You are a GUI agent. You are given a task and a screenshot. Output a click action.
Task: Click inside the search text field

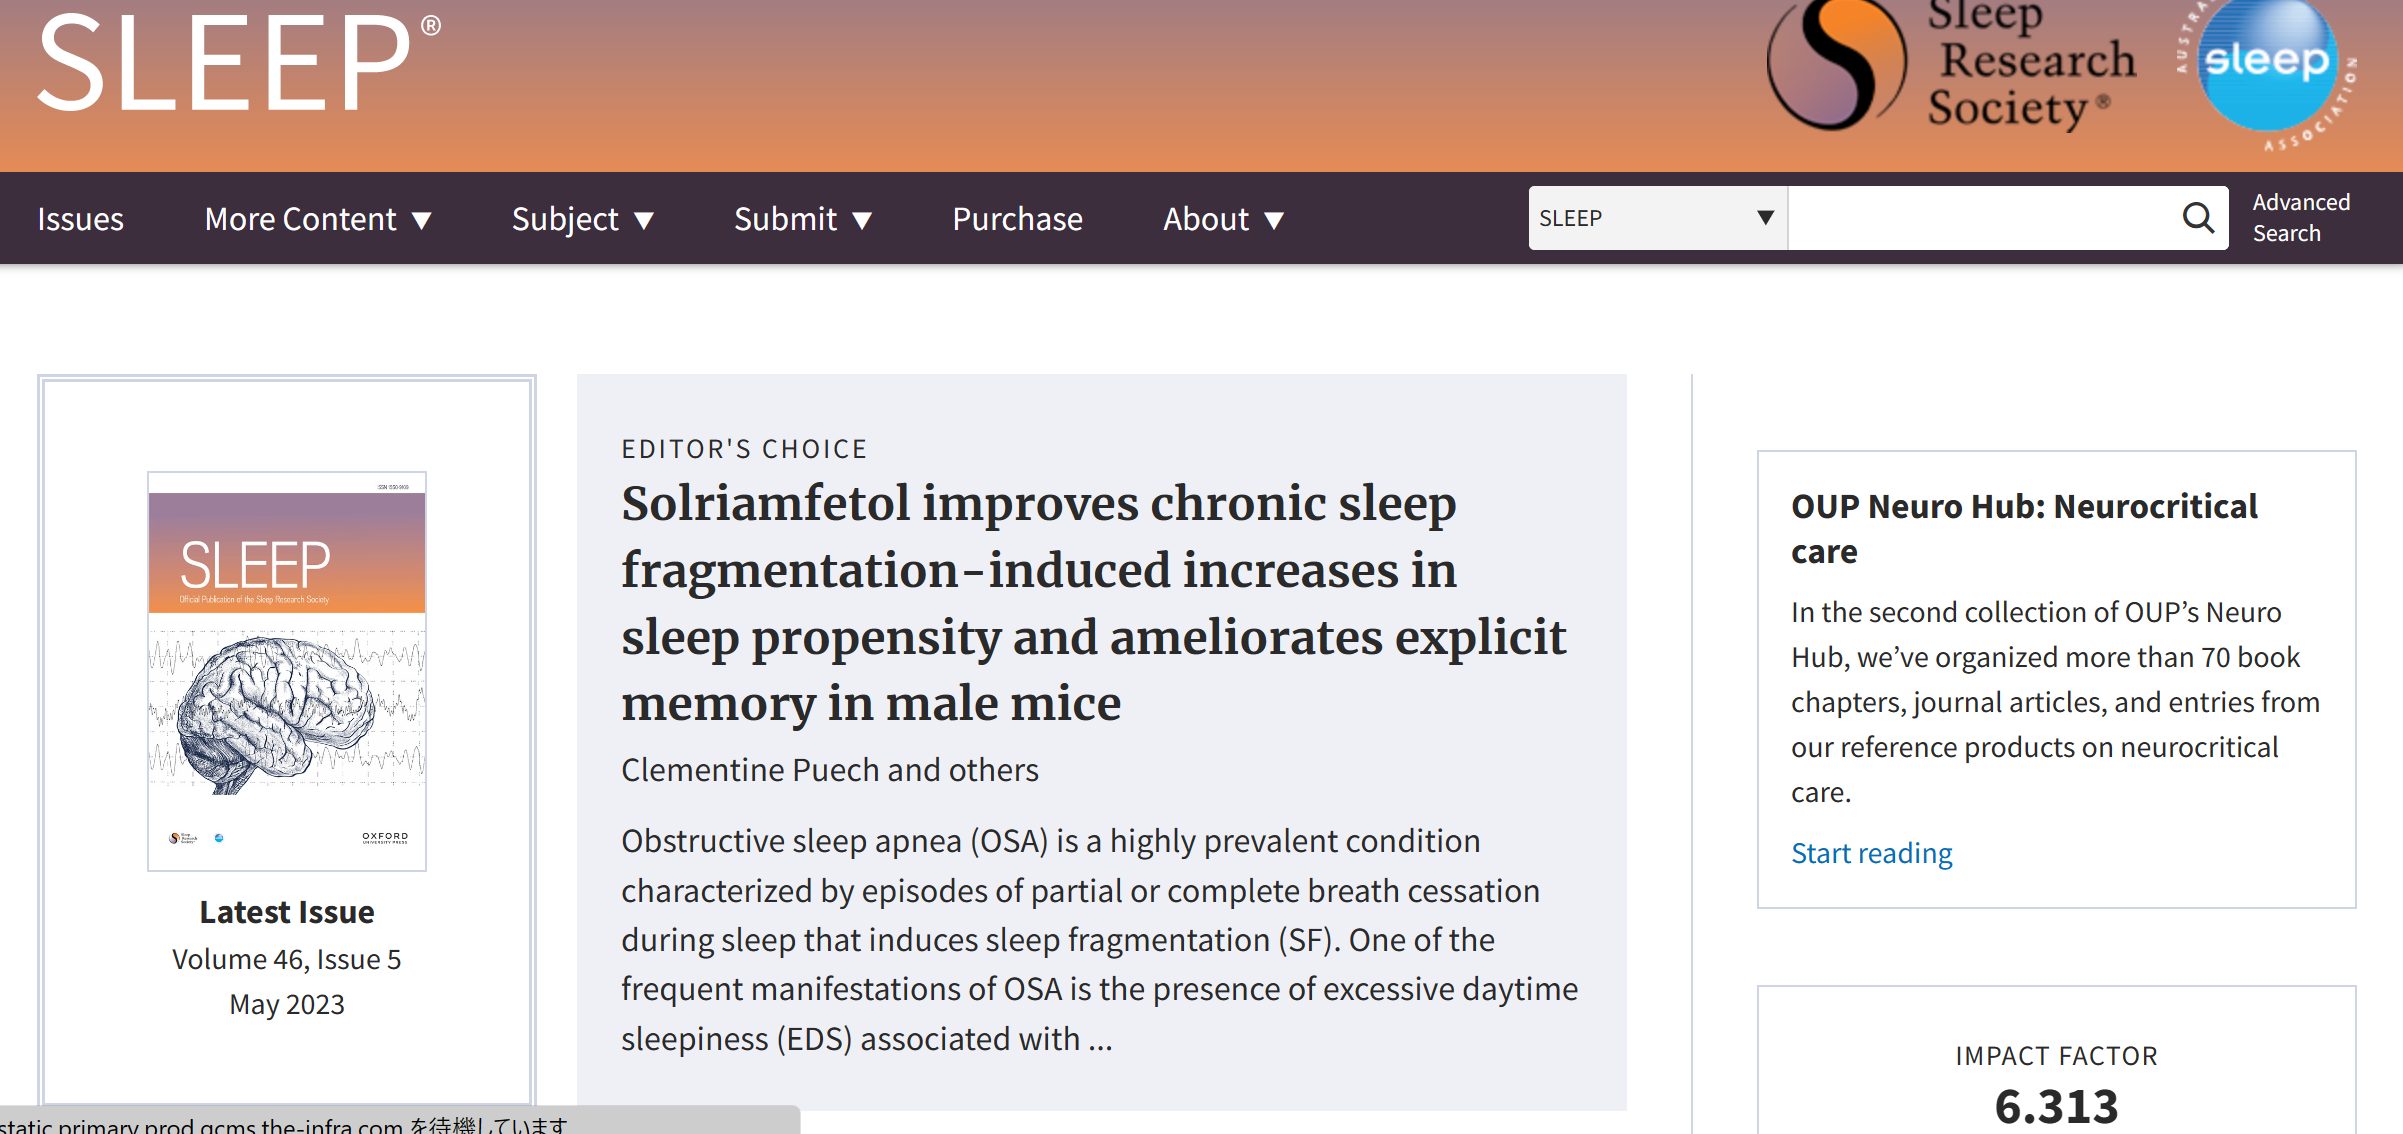point(1980,218)
